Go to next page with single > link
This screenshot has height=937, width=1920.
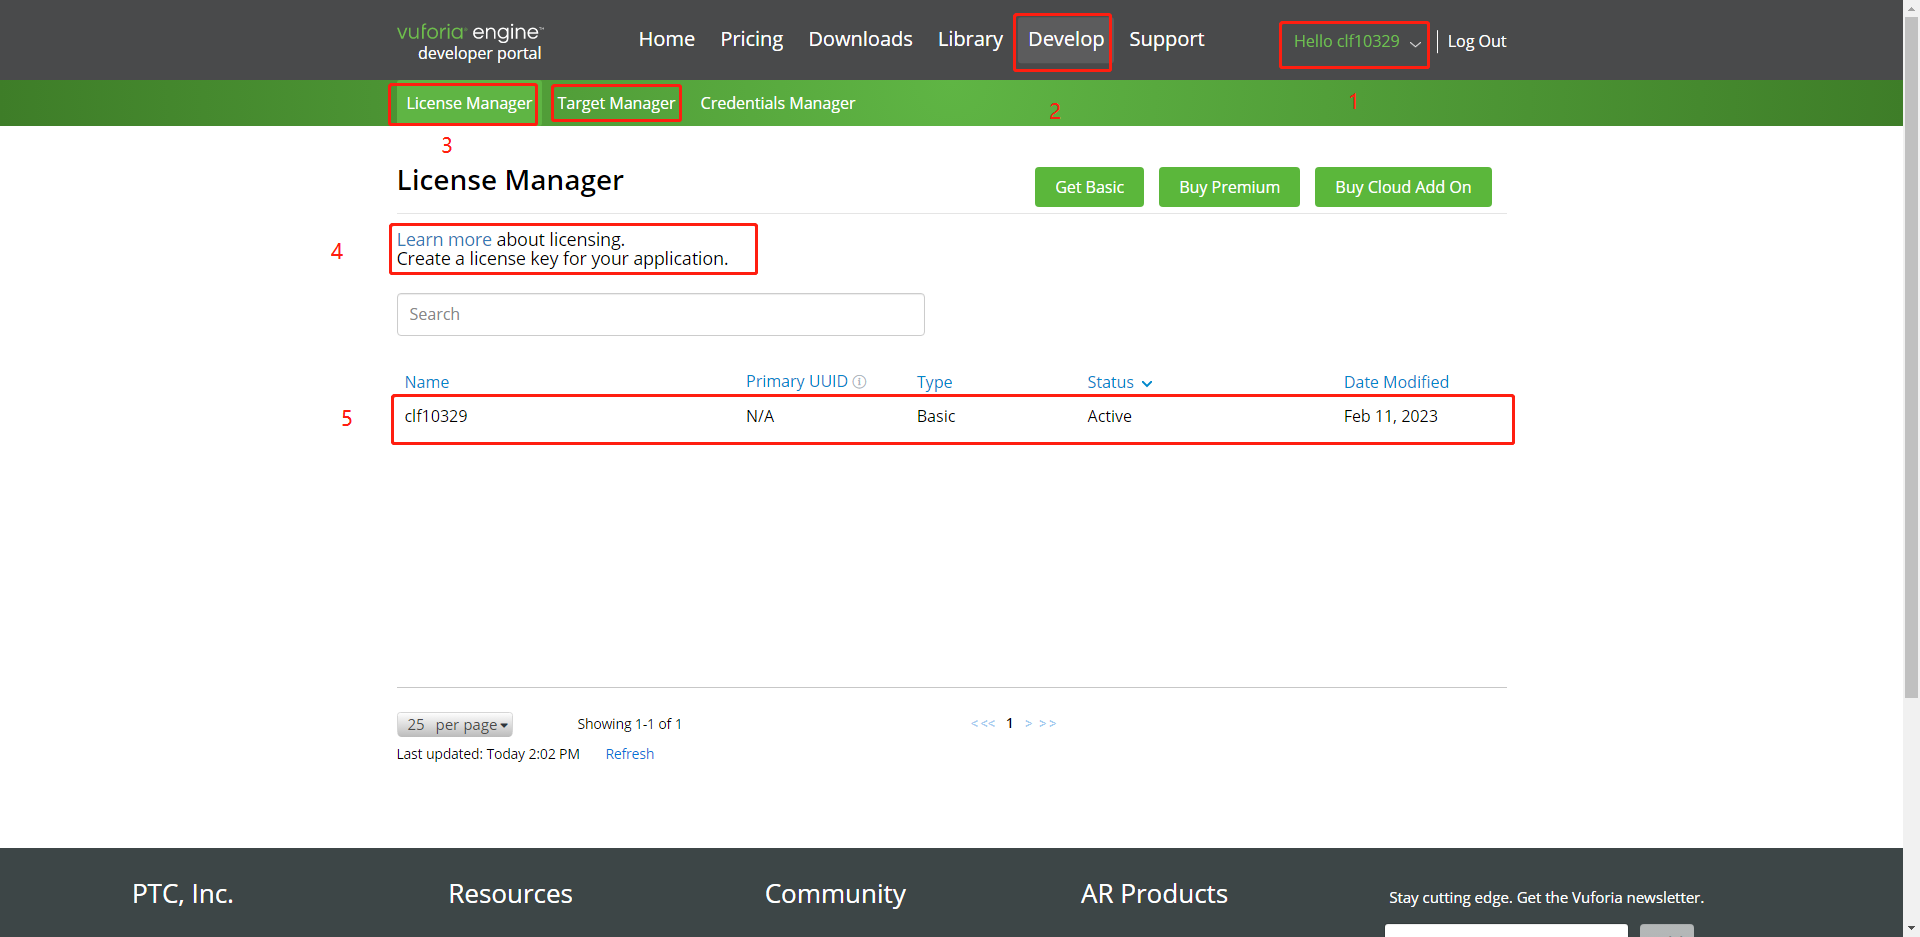pos(1028,723)
